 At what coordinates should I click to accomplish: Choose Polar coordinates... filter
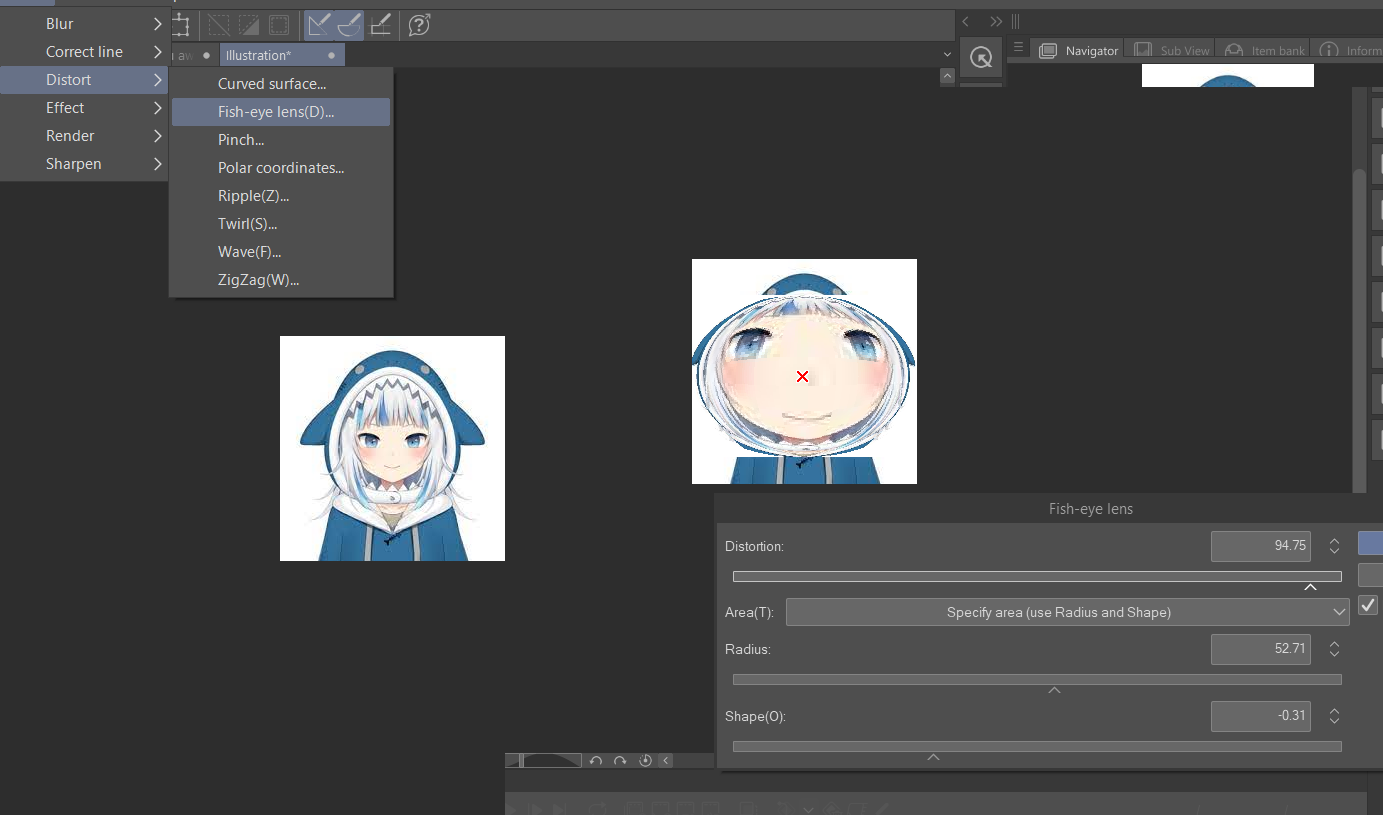click(x=280, y=168)
